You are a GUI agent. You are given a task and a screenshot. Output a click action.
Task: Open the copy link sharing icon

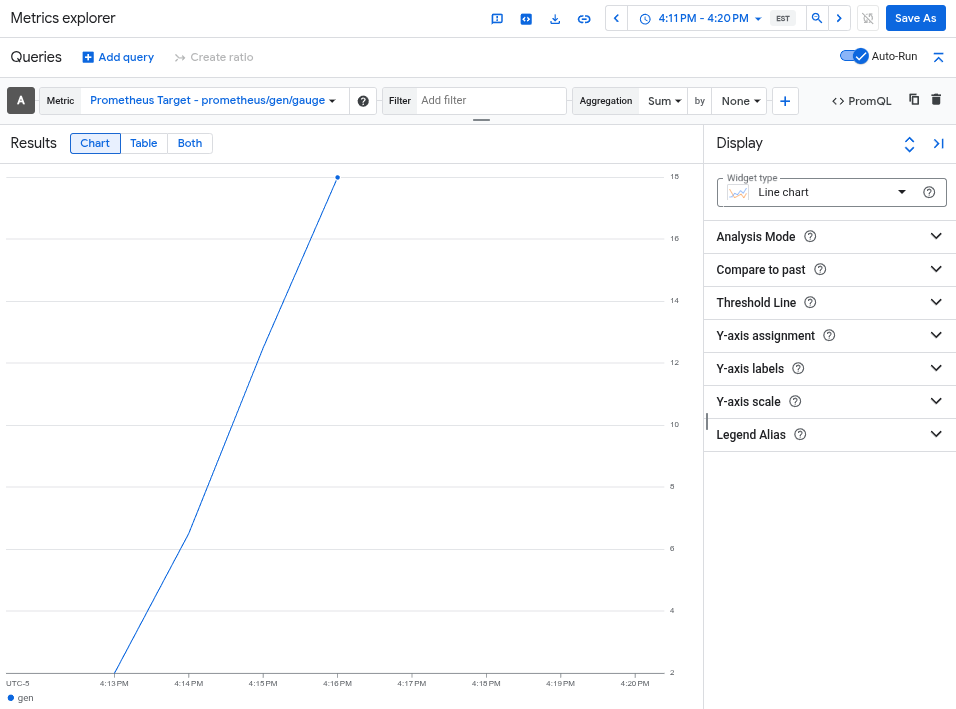coord(584,18)
